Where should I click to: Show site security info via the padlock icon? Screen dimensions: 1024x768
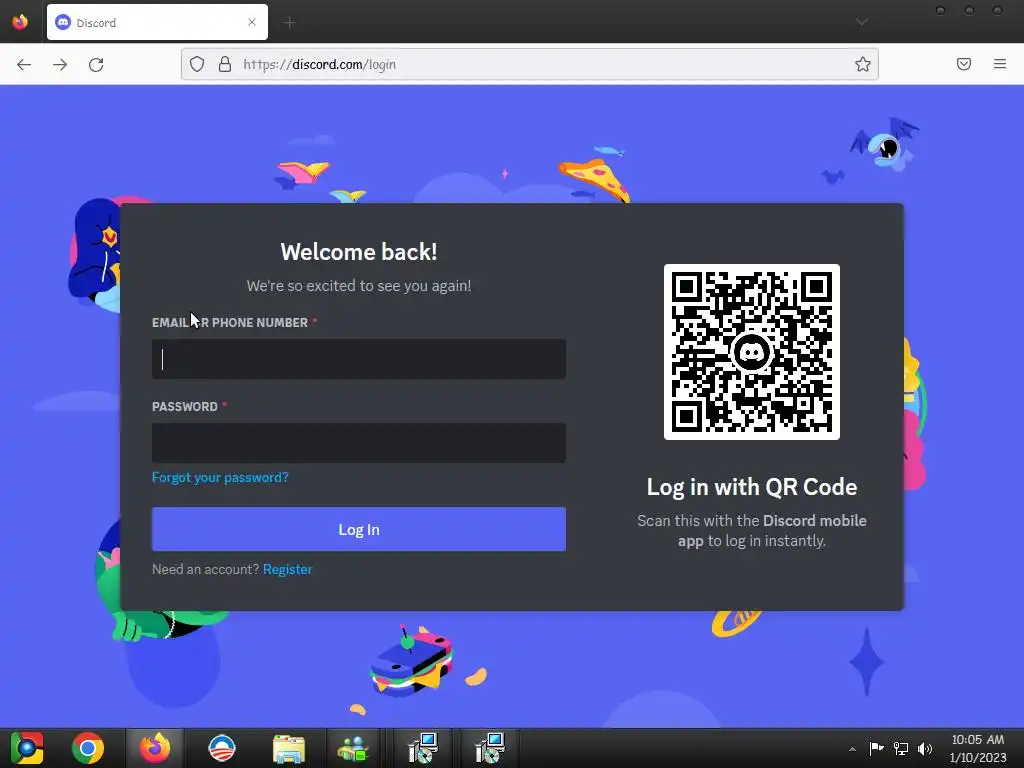coord(225,64)
